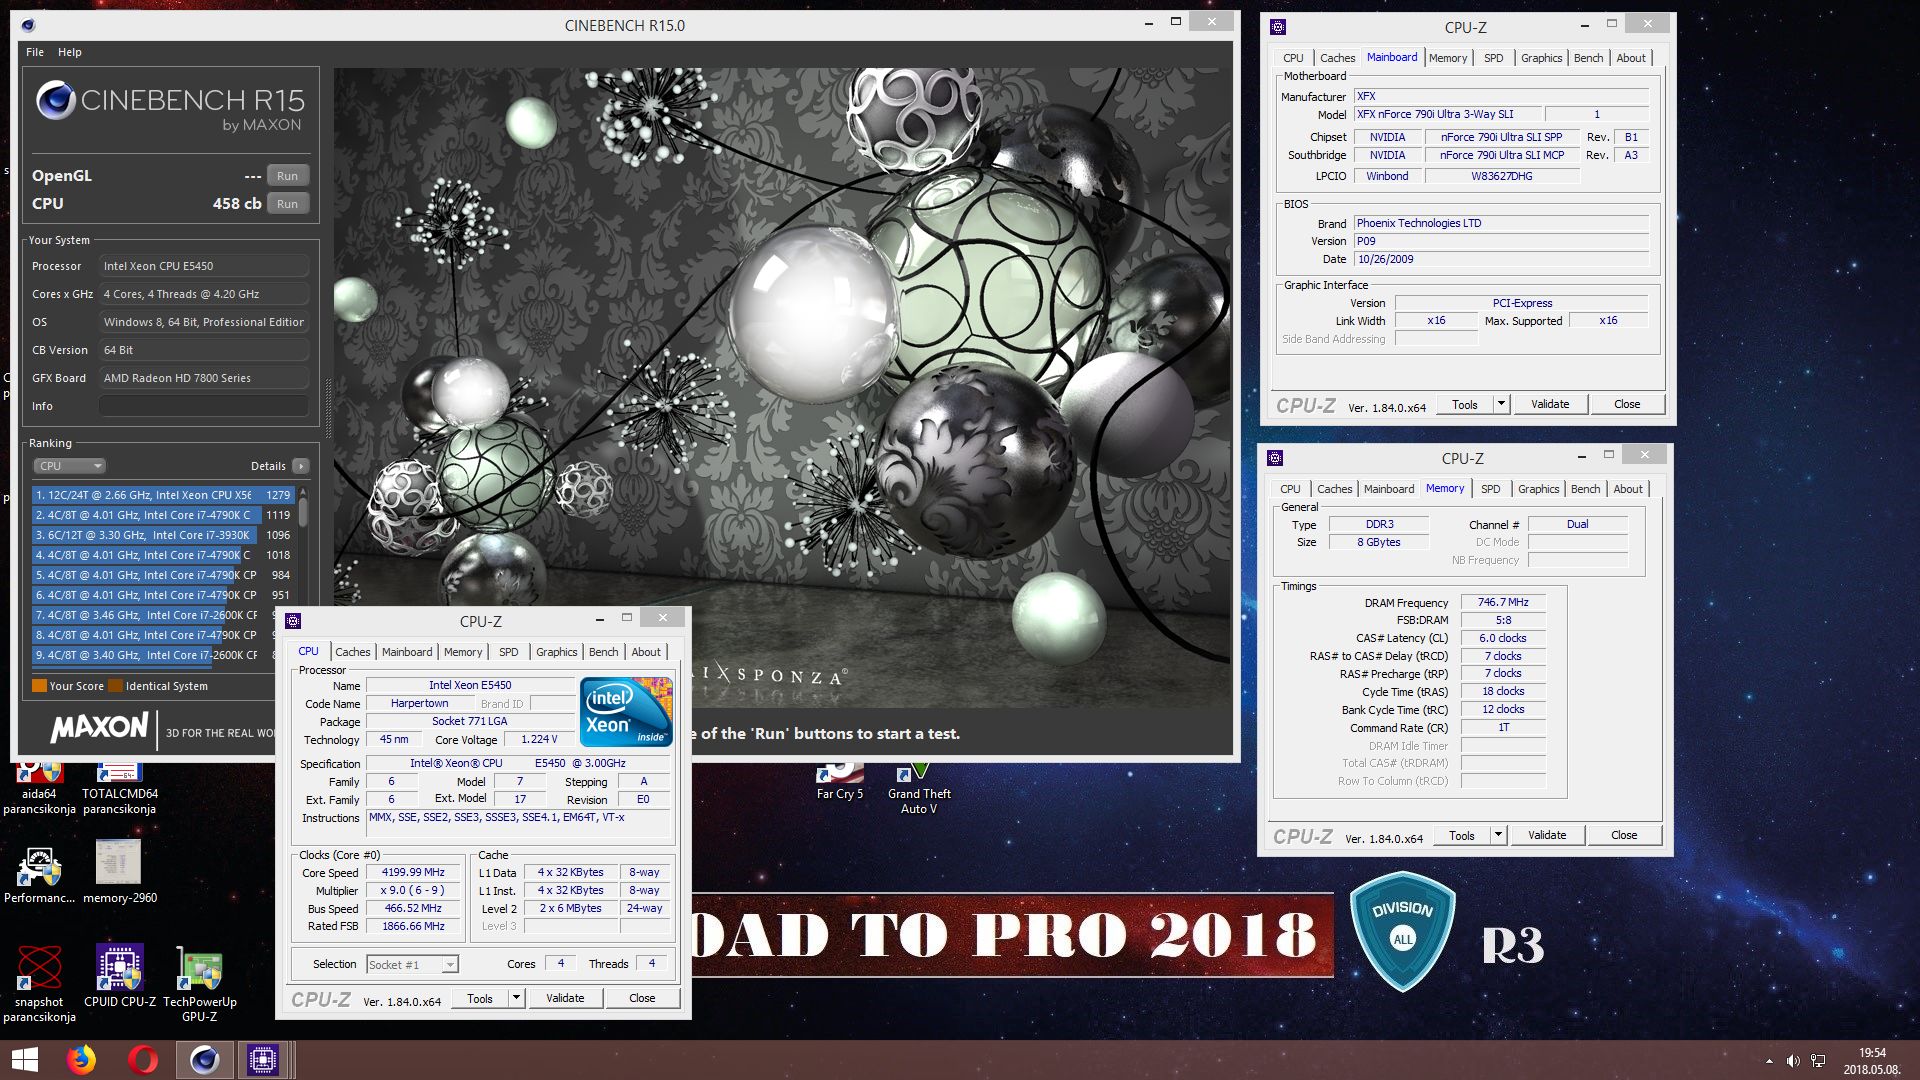This screenshot has height=1080, width=1920.
Task: Click the Intel Xeon inside logo
Action: (626, 712)
